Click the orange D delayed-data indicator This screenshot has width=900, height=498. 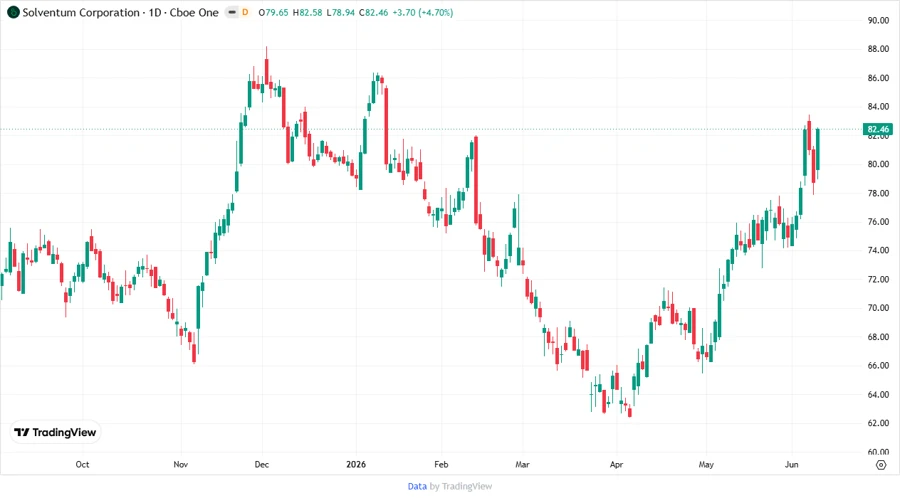coord(245,12)
